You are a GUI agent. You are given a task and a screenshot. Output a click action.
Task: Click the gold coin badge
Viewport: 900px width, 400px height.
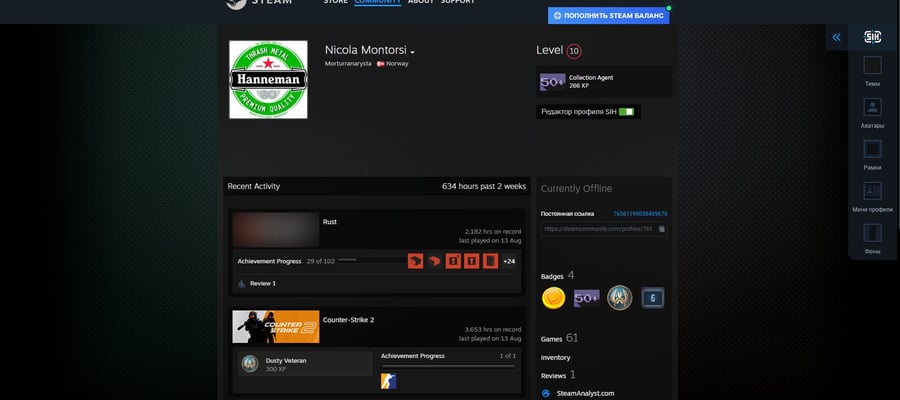(x=553, y=298)
